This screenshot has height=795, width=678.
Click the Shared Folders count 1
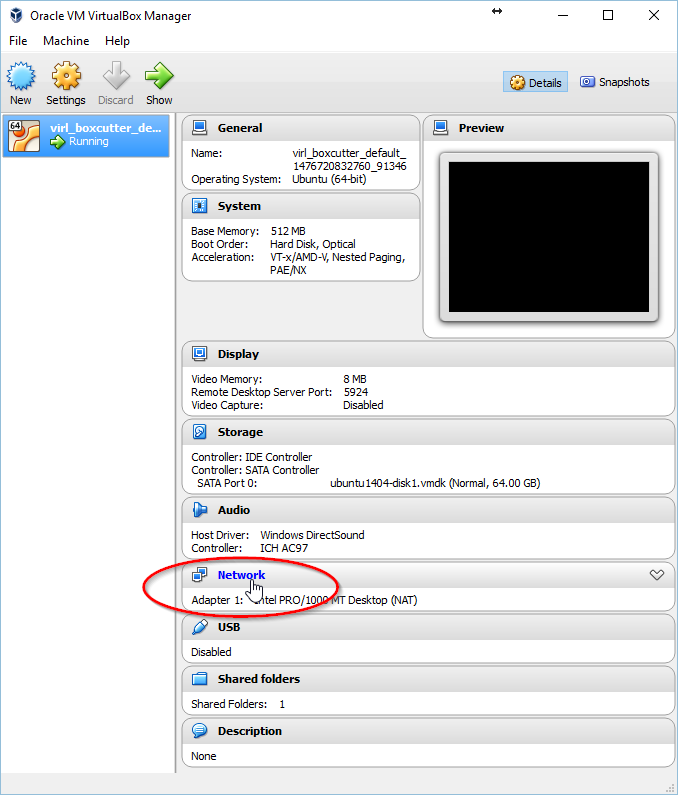(x=282, y=704)
